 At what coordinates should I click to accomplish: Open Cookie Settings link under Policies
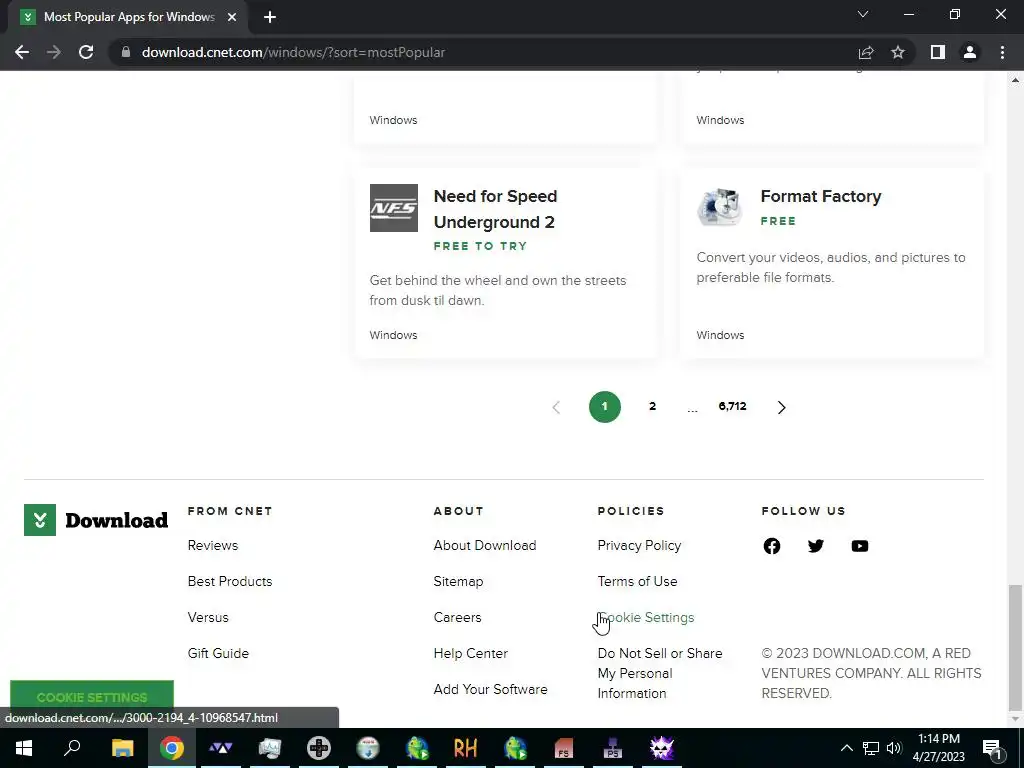coord(646,617)
